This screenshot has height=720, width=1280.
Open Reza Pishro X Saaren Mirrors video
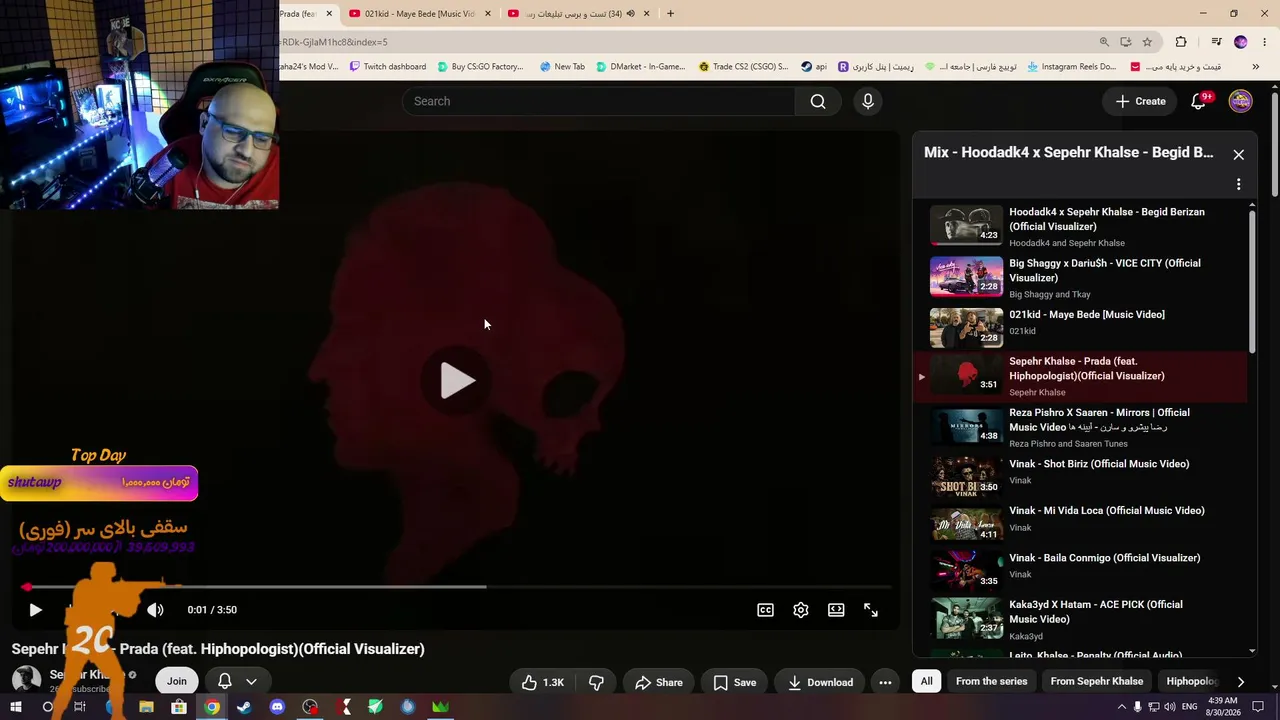click(x=1081, y=427)
